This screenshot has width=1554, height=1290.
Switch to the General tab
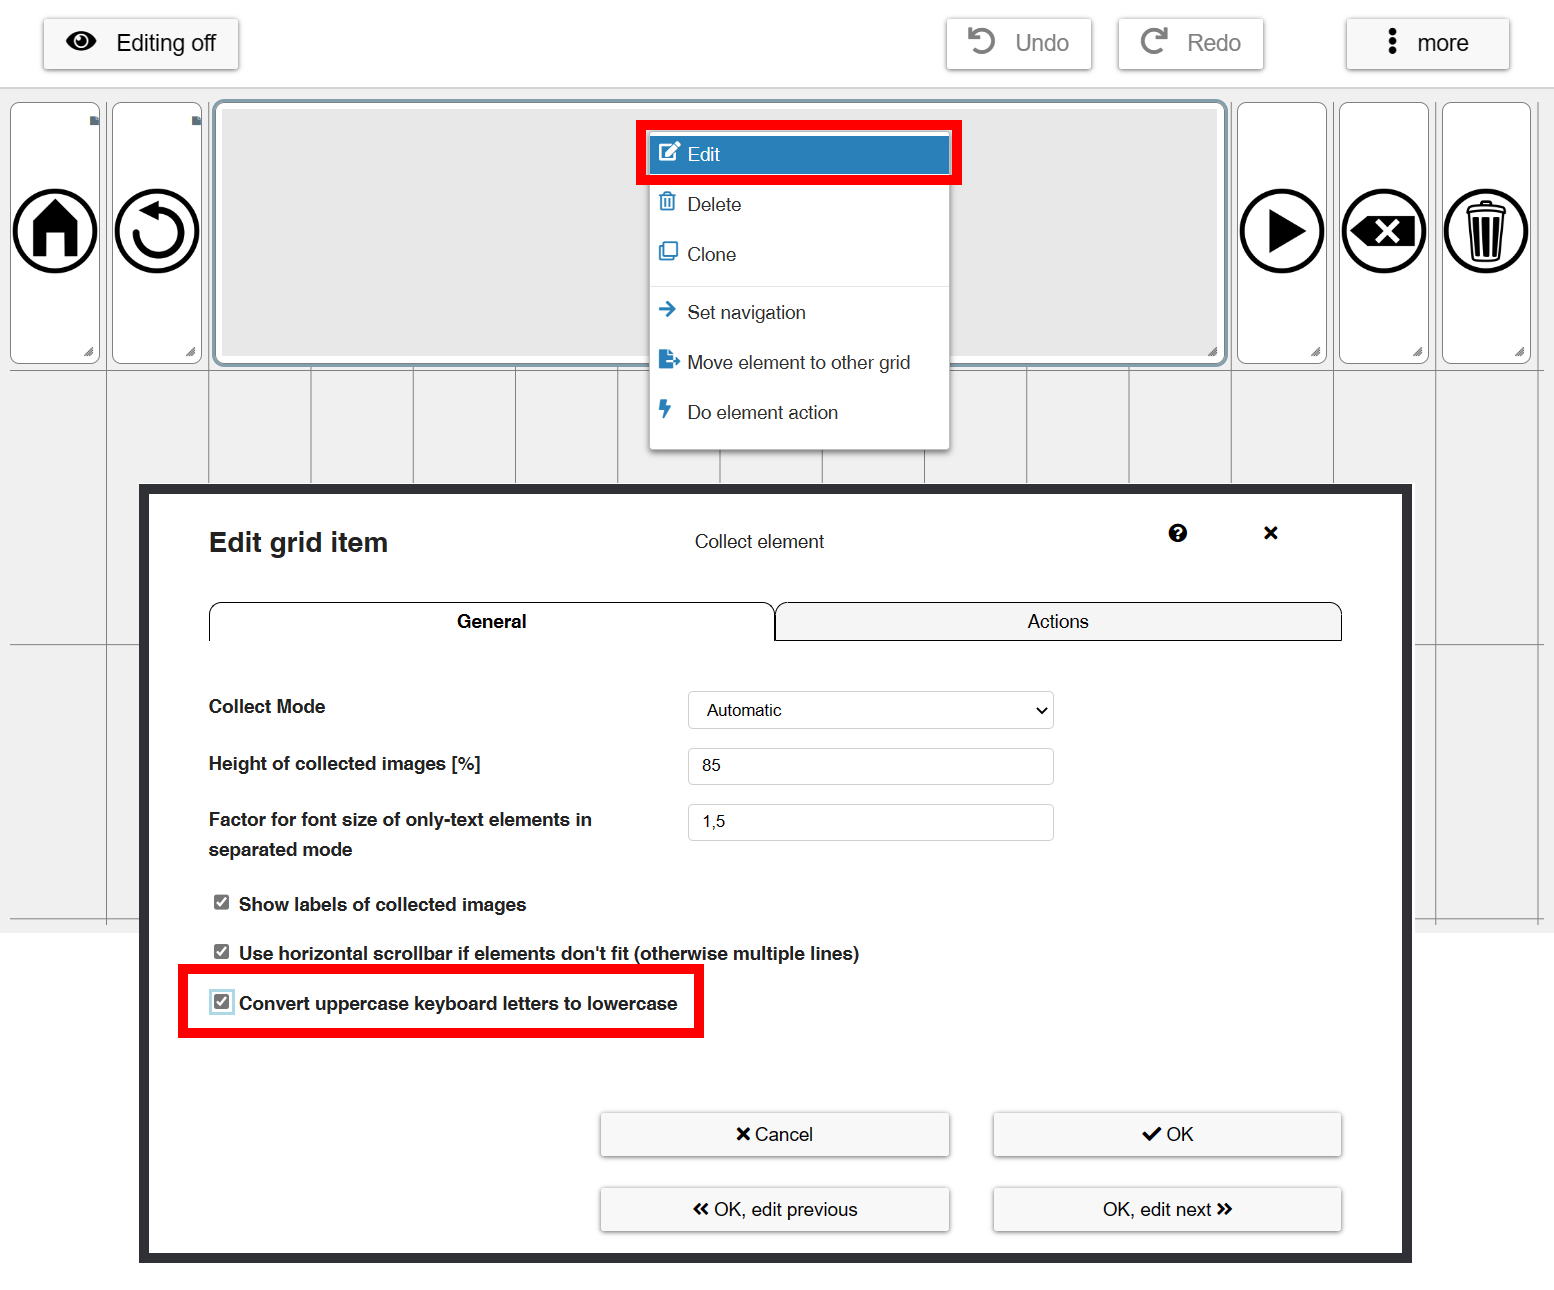point(492,621)
